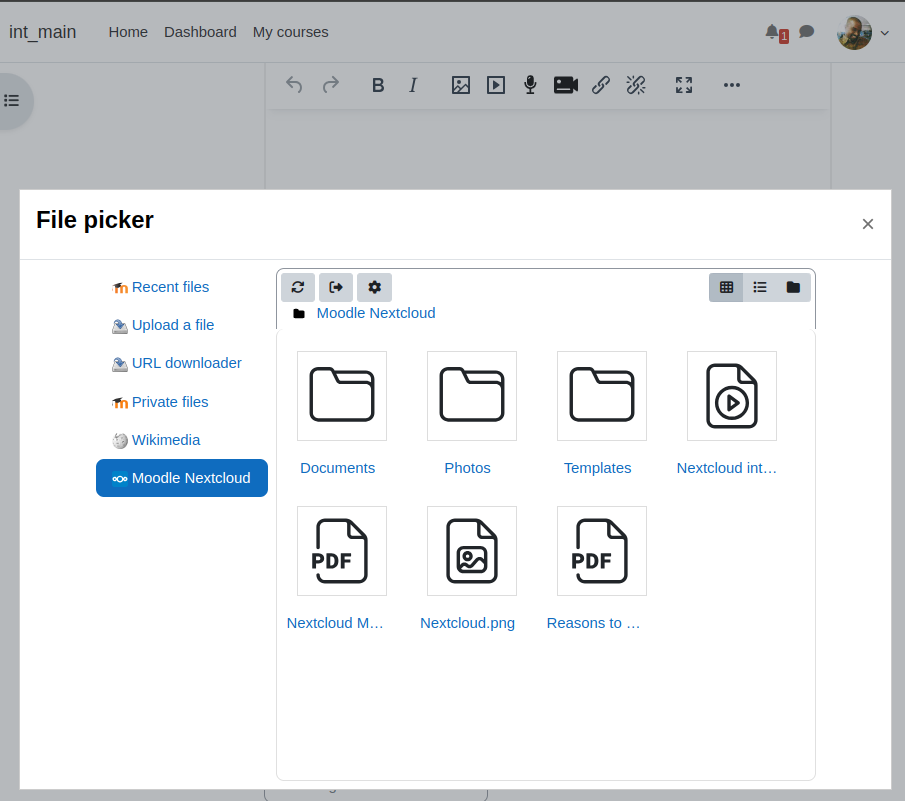The image size is (905, 801).
Task: Click the Nextcloud int… file name
Action: [727, 468]
